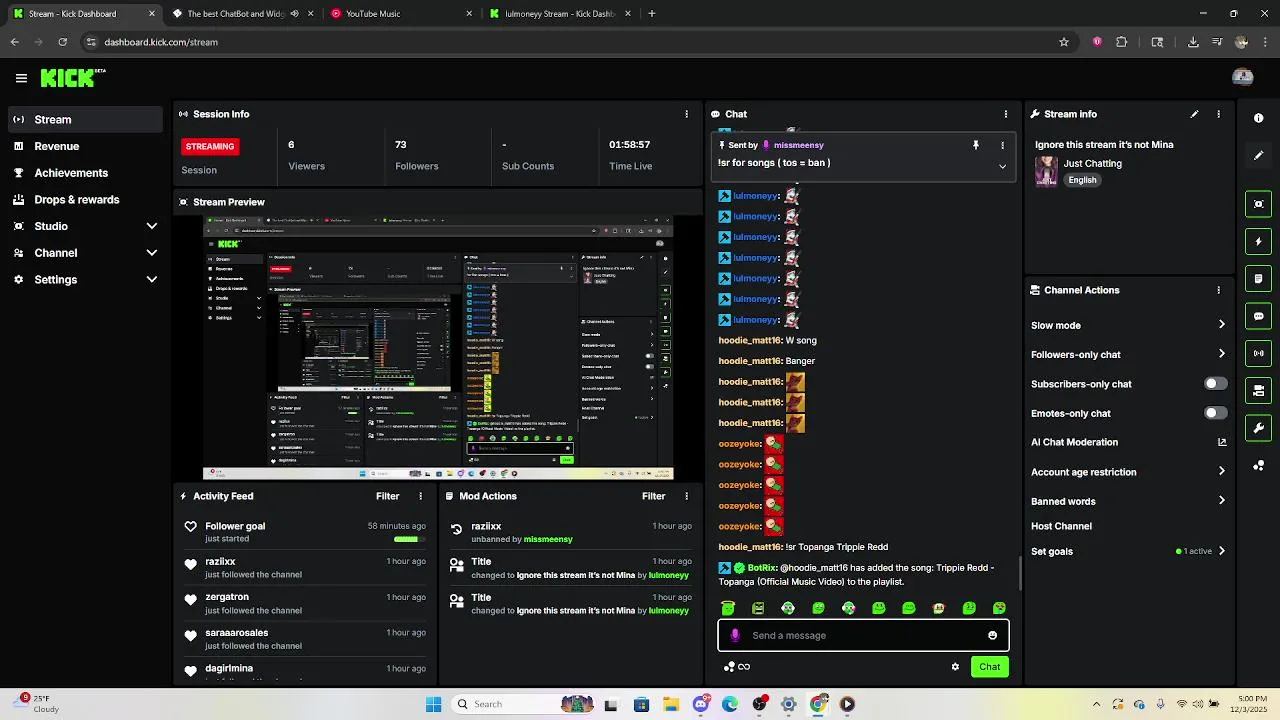Edit stream info with the pencil icon
This screenshot has width=1280, height=720.
[1194, 114]
